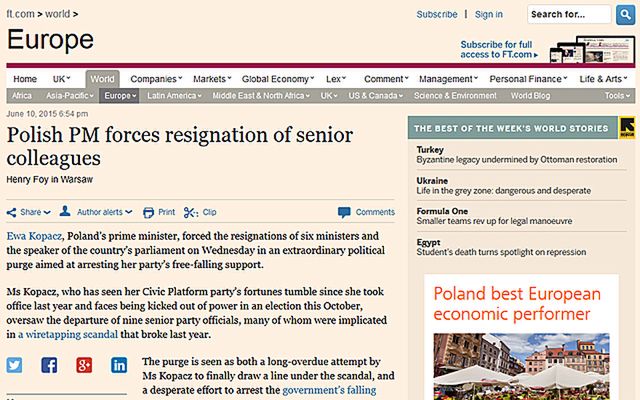Open Author alerts dropdown
The image size is (640, 400).
(x=97, y=212)
